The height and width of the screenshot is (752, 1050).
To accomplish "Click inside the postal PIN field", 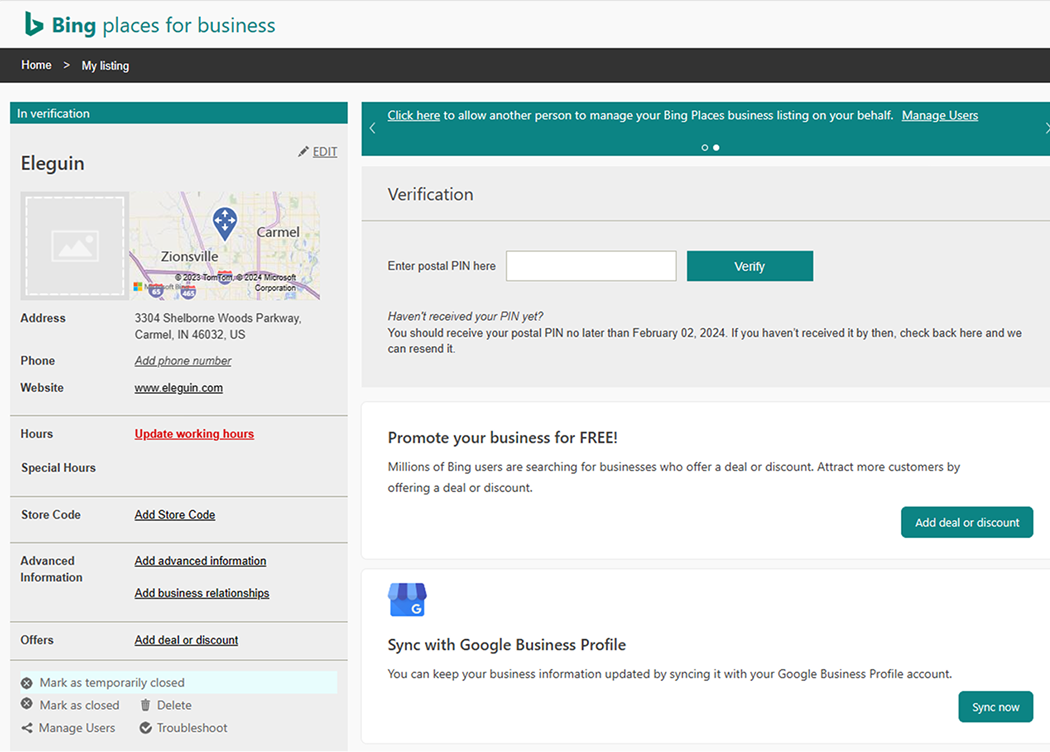I will [x=590, y=265].
